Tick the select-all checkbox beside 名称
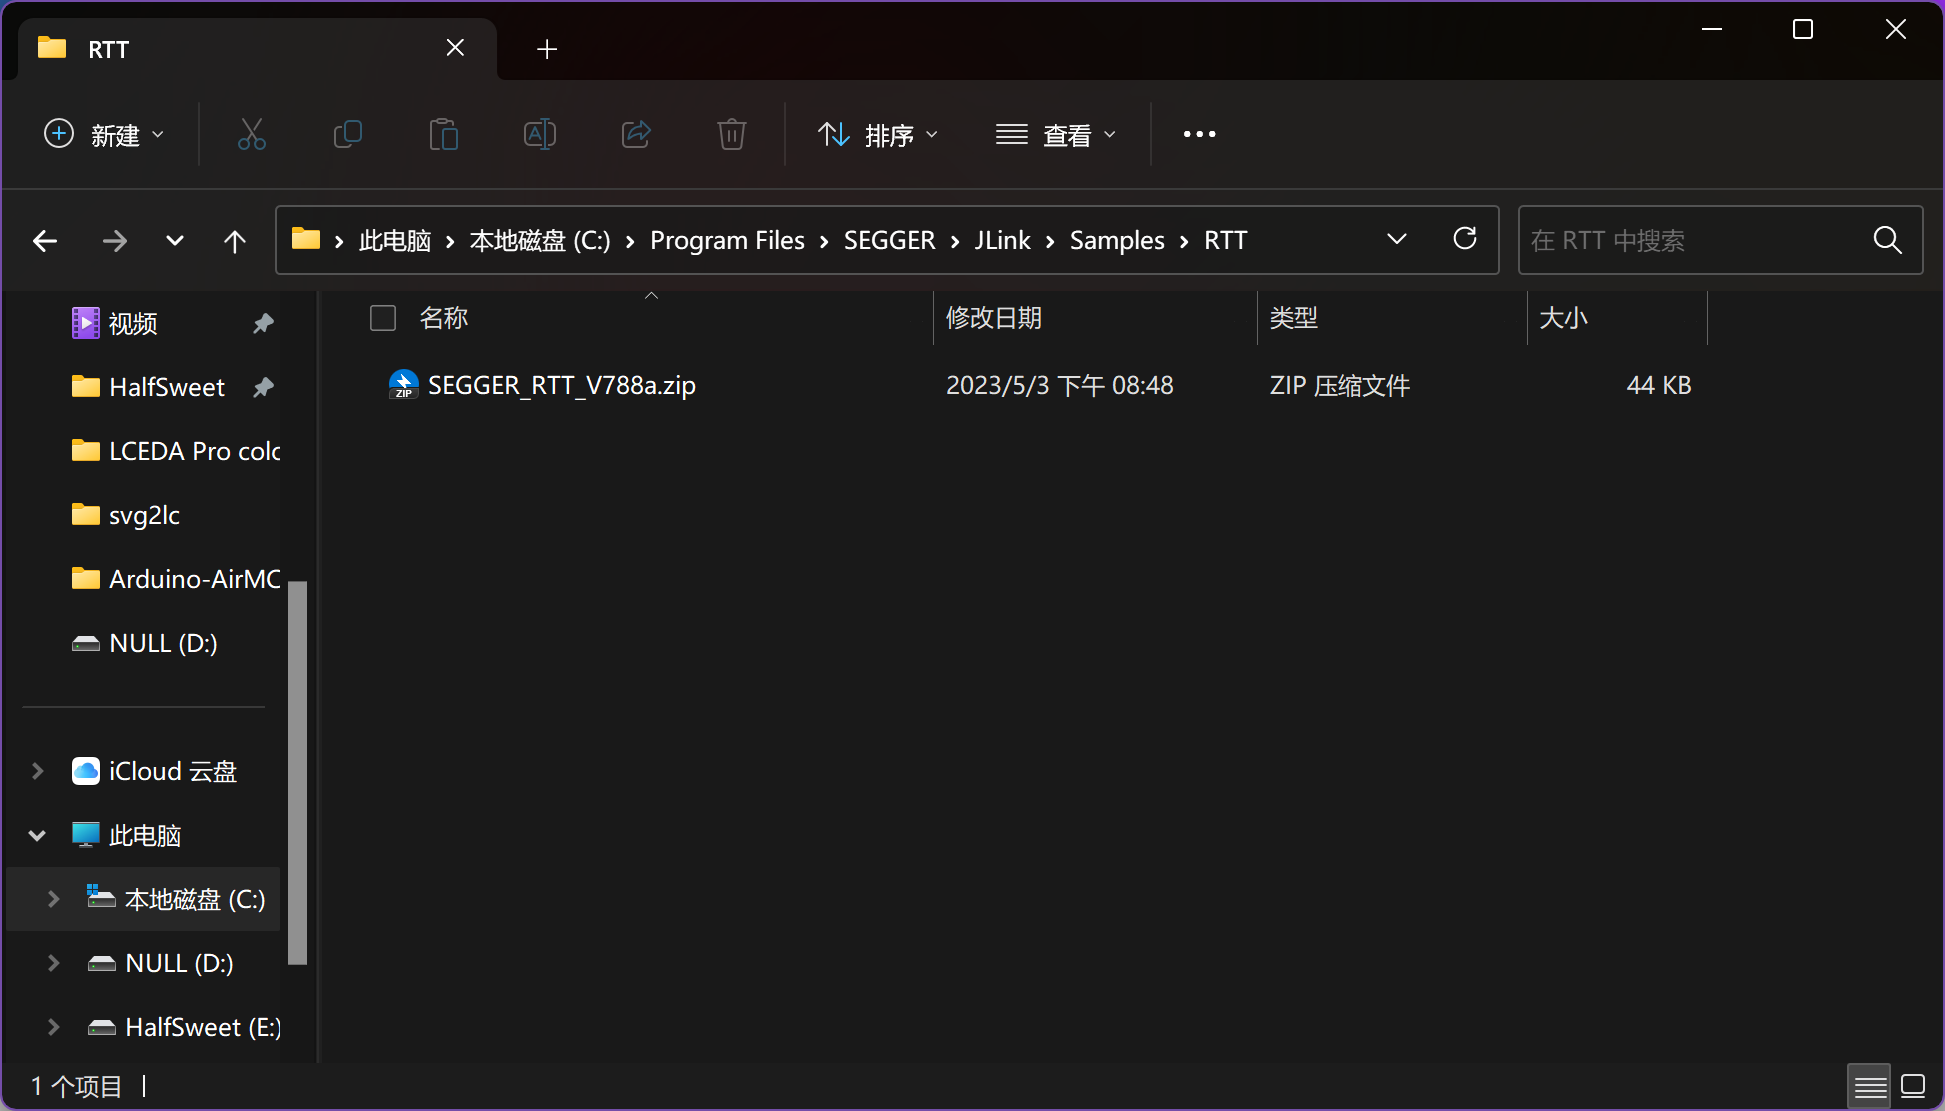The image size is (1945, 1111). 383,318
